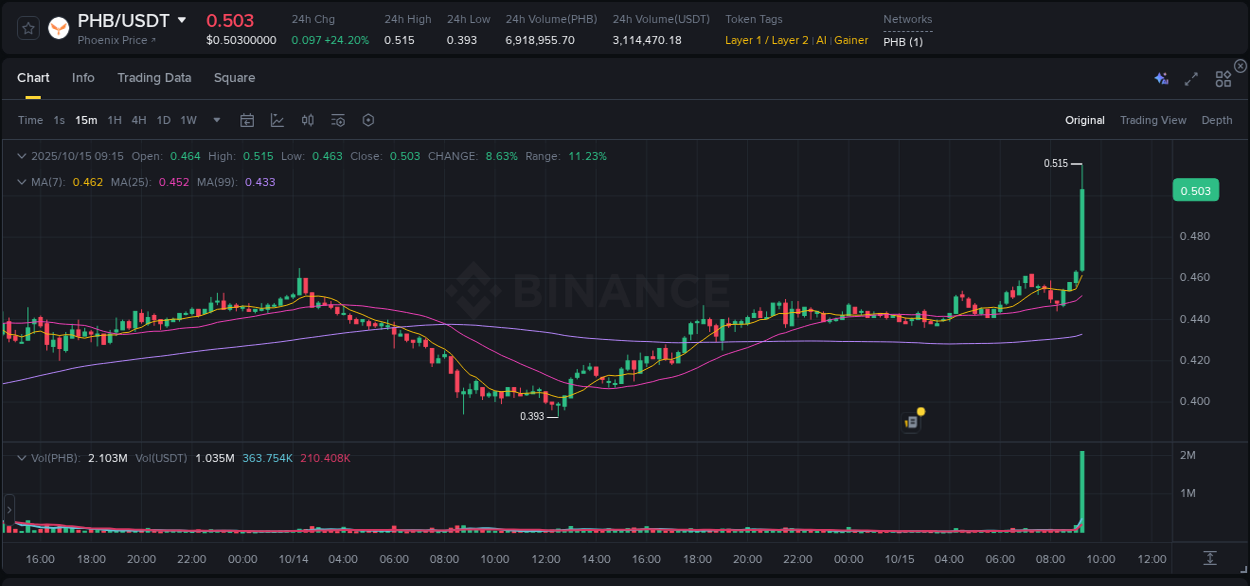Open the chart settings hexagon icon
Viewport: 1250px width, 586px height.
click(368, 120)
